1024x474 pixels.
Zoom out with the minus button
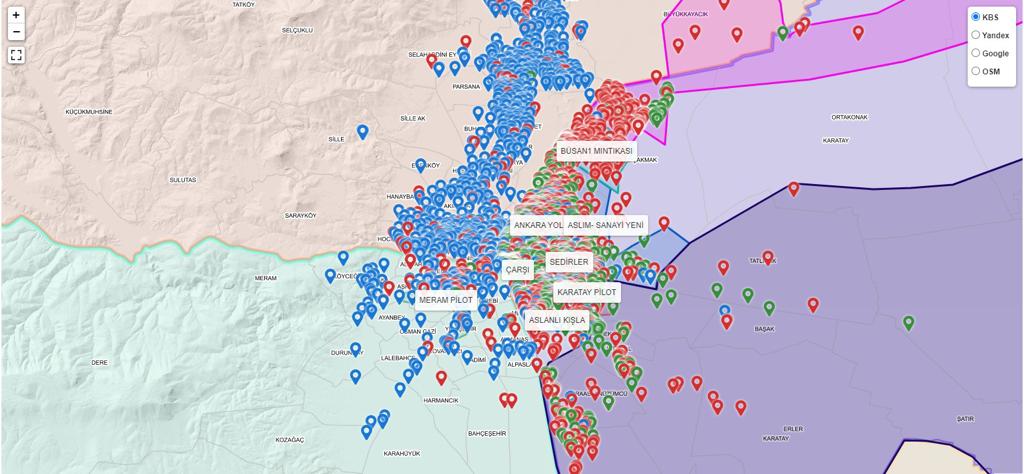[x=16, y=31]
